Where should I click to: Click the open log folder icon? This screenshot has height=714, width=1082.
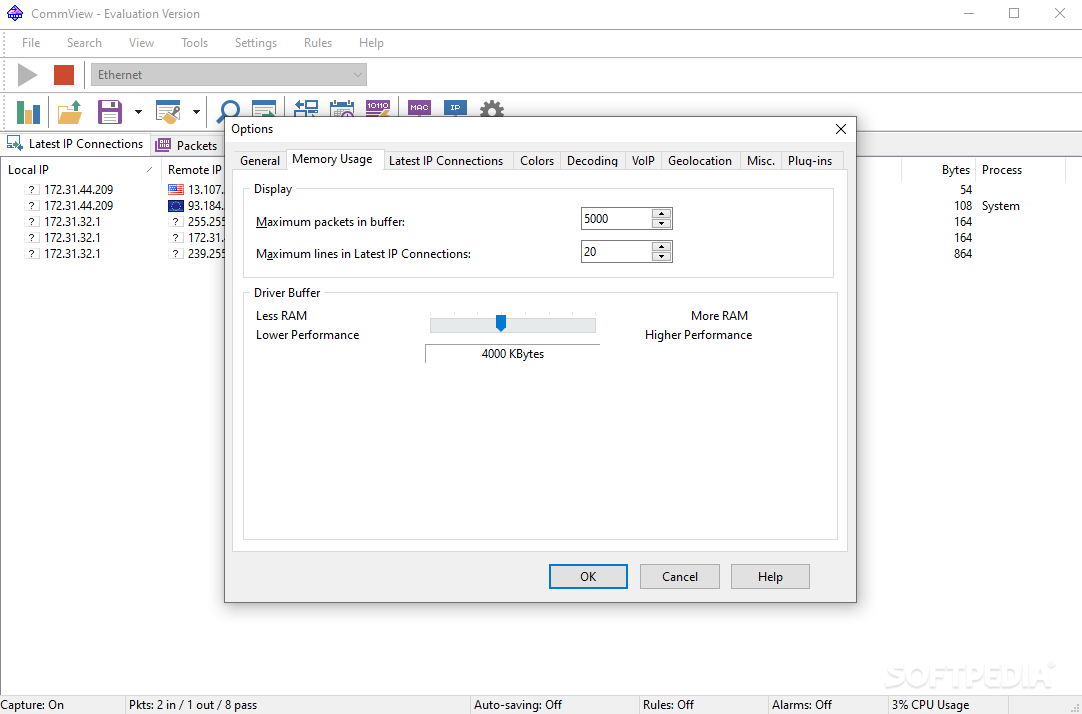coord(70,112)
